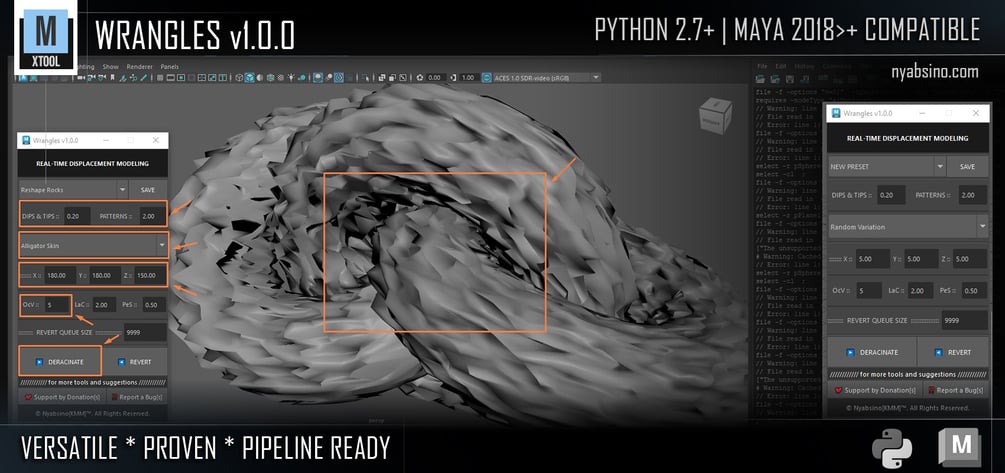Open the Renderer menu in viewport panel
The height and width of the screenshot is (473, 1005).
139,67
